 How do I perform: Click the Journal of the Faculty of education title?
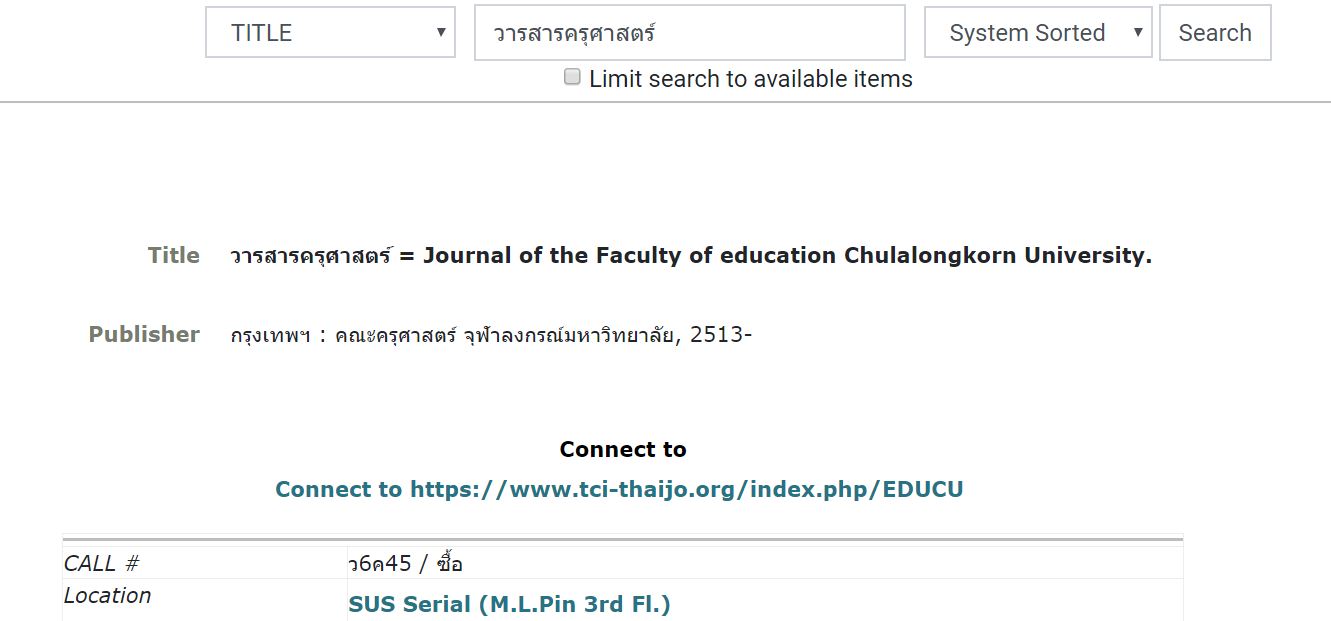(787, 255)
